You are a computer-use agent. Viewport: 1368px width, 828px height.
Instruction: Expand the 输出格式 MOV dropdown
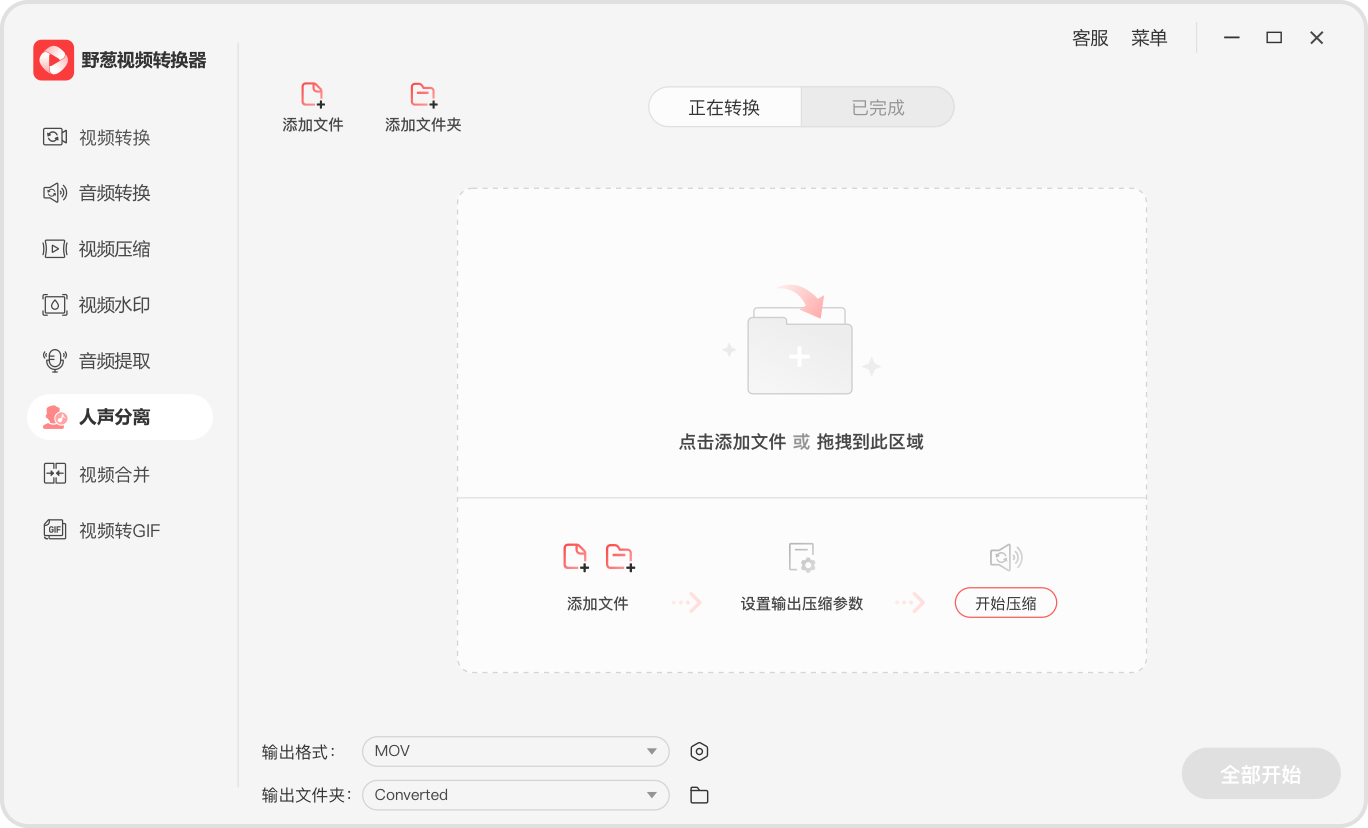[515, 752]
